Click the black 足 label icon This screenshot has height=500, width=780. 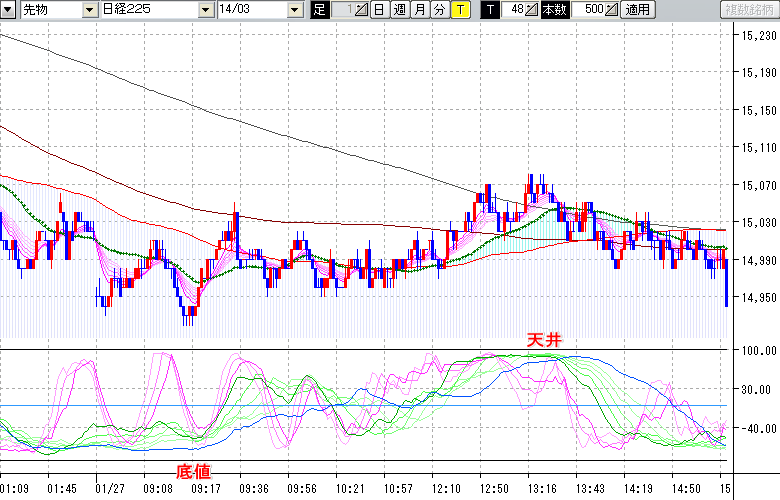click(320, 9)
